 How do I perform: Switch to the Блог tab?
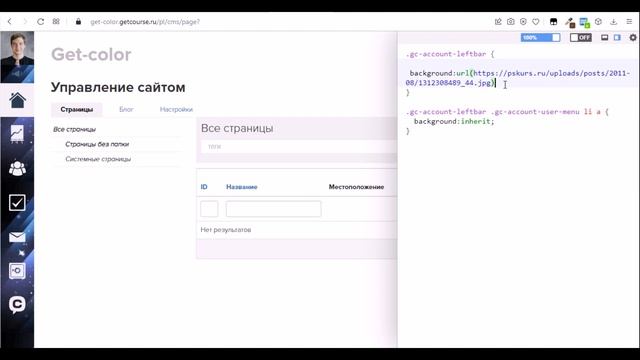click(x=126, y=109)
